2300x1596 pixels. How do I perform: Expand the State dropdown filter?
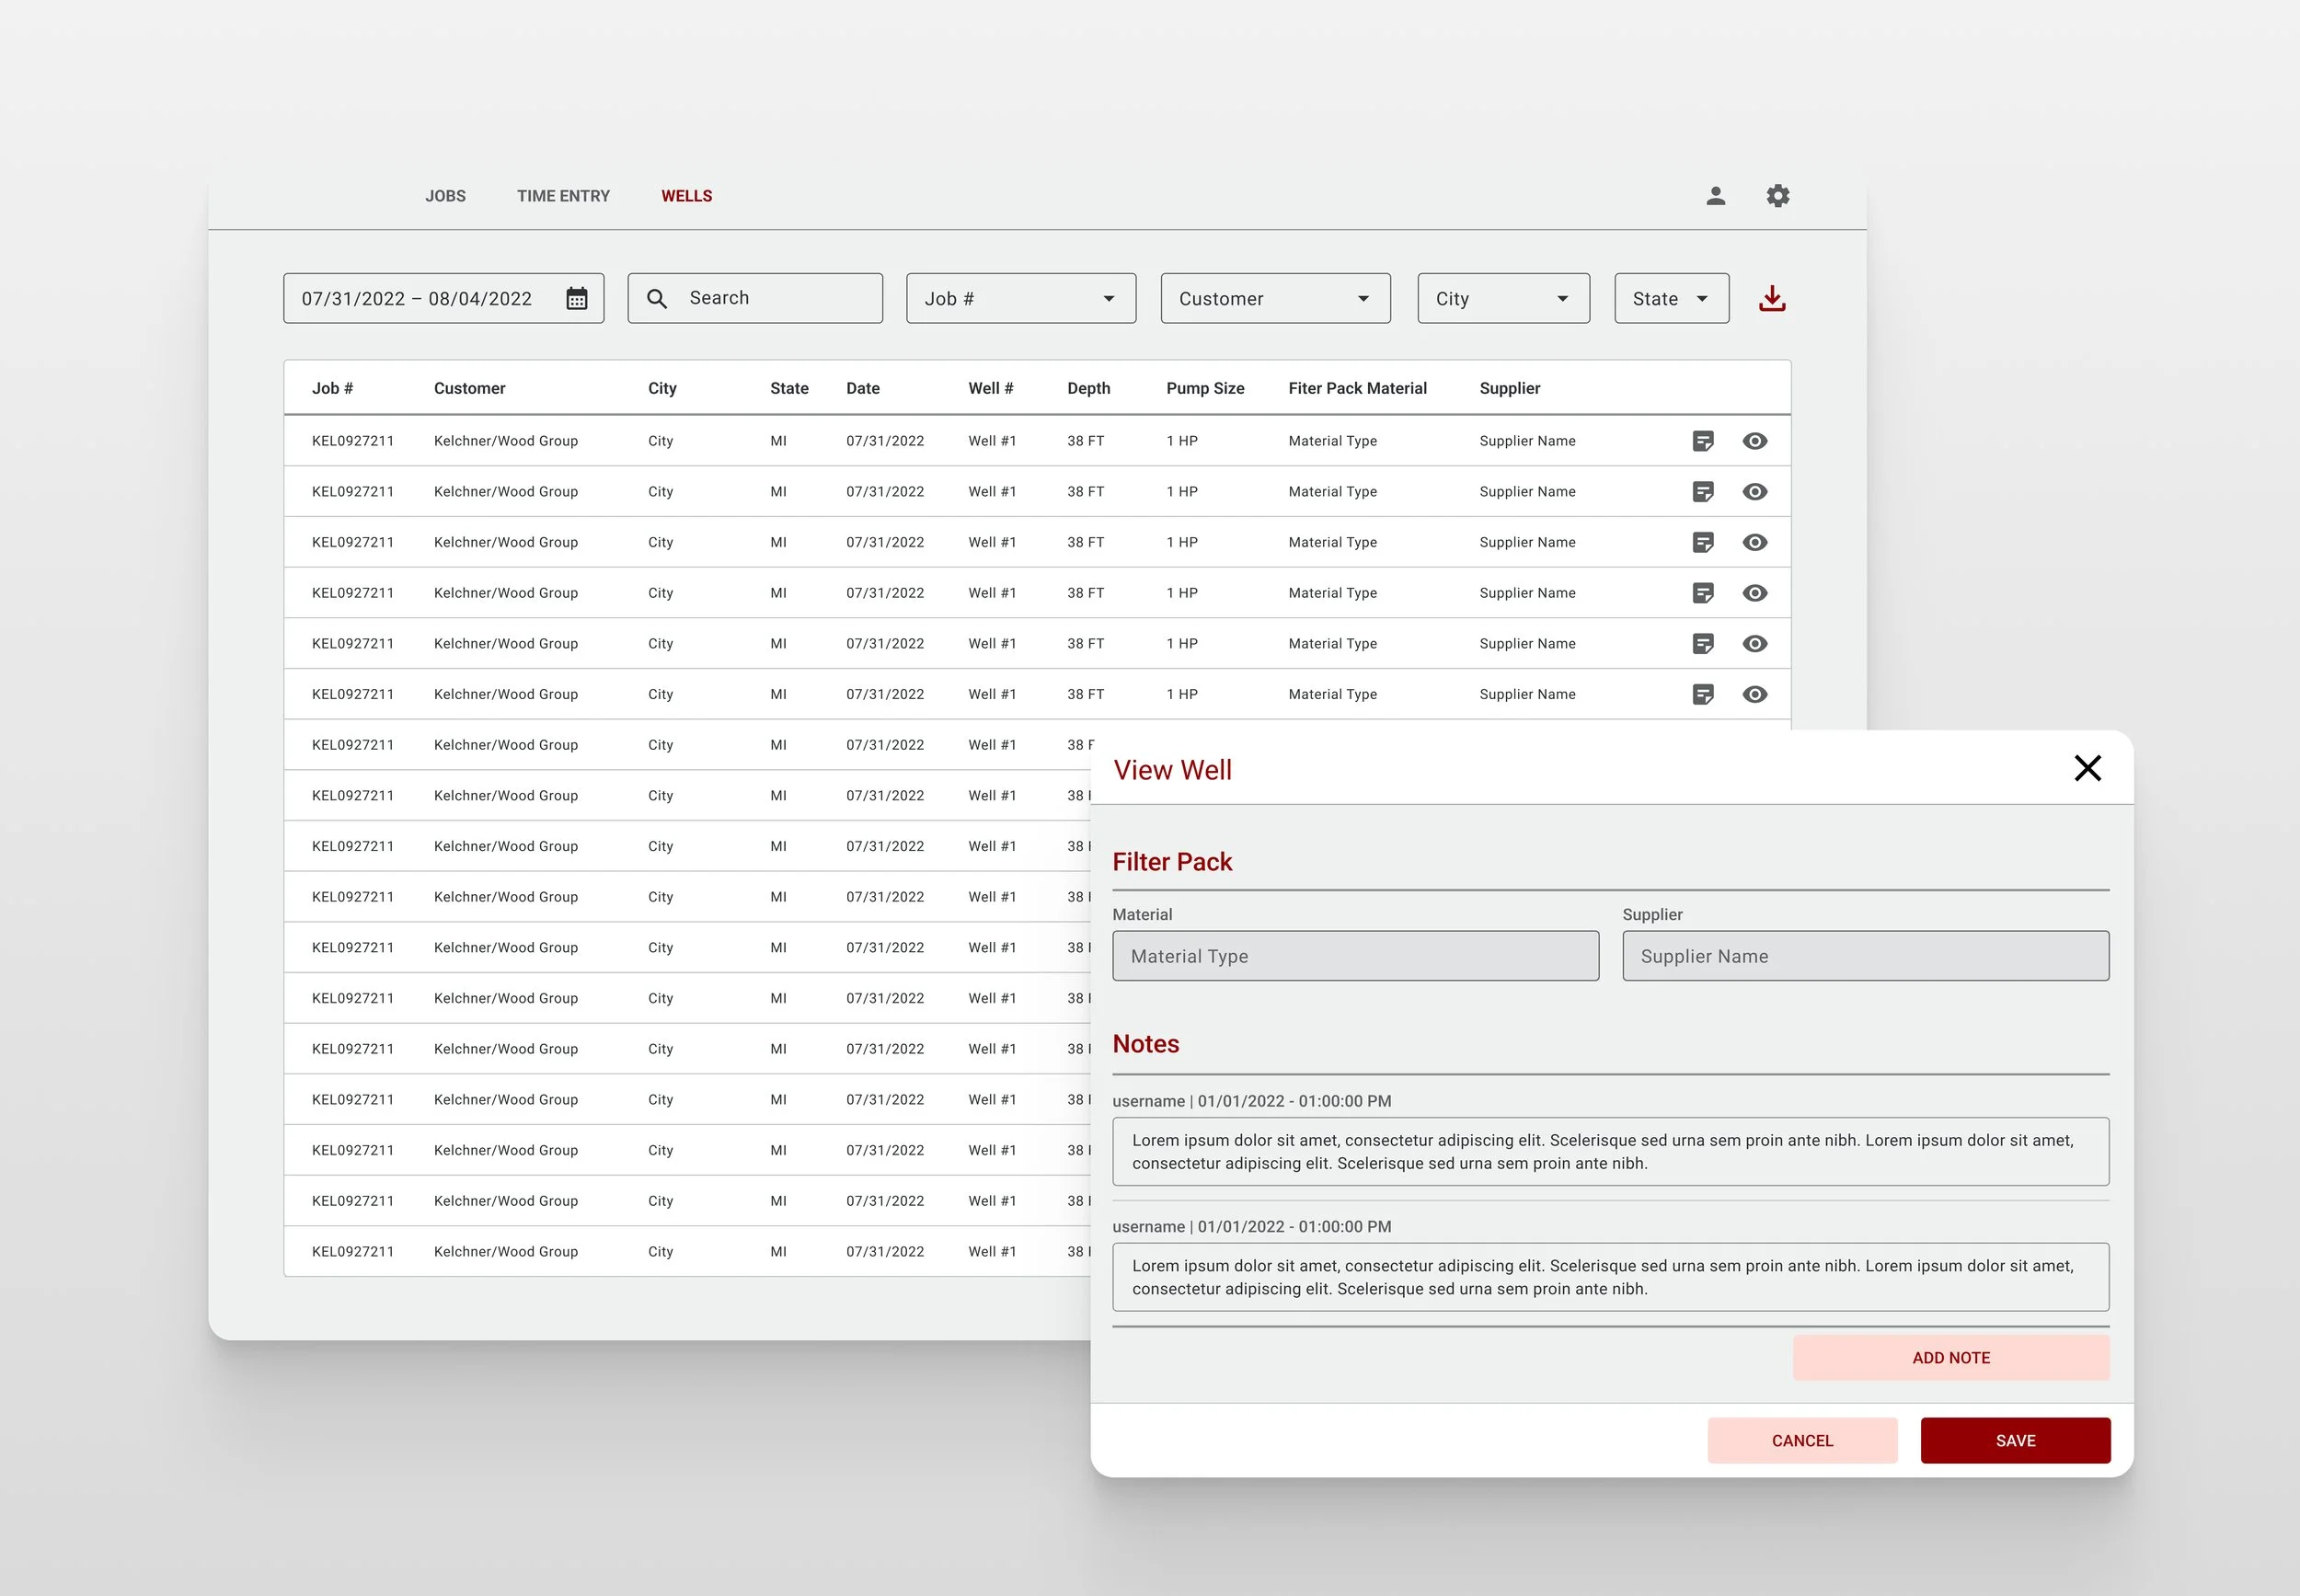pos(1670,298)
